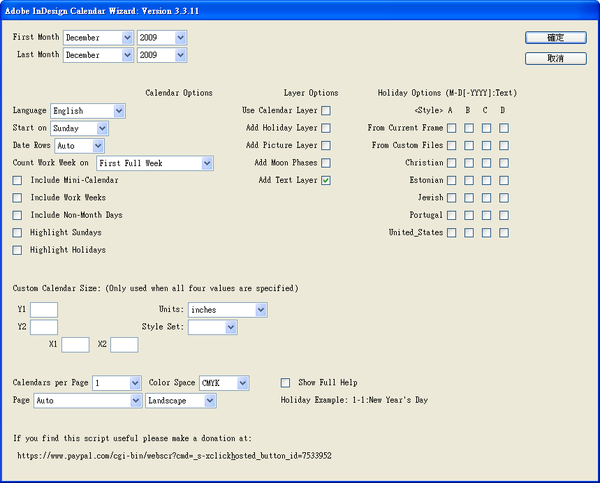Screen dimensions: 600x483
Task: Click into the X1 input field
Action: coord(75,345)
